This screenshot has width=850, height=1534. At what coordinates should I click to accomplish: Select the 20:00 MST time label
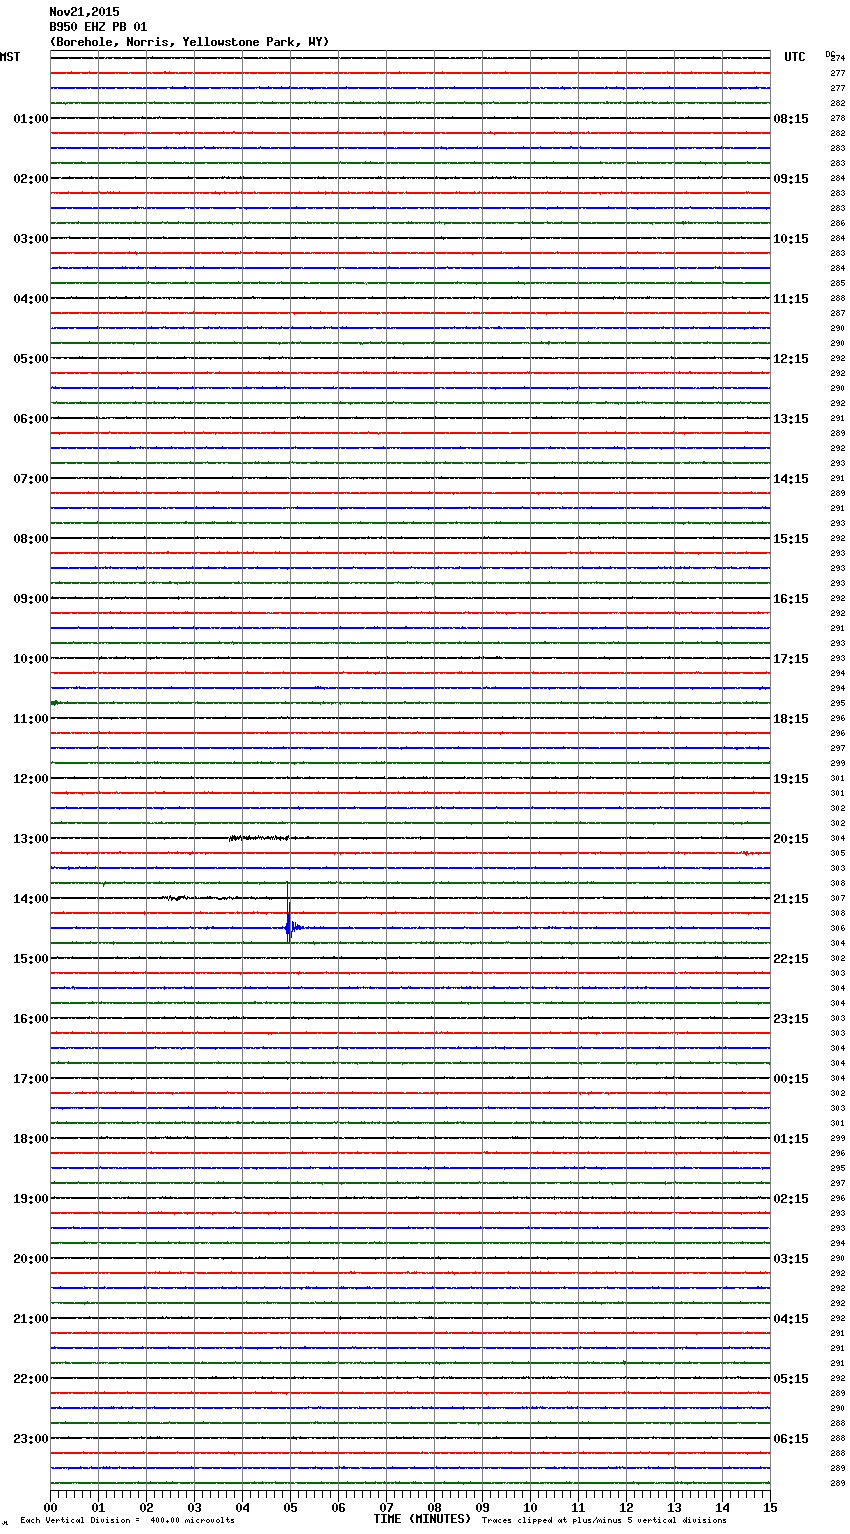tap(31, 1259)
